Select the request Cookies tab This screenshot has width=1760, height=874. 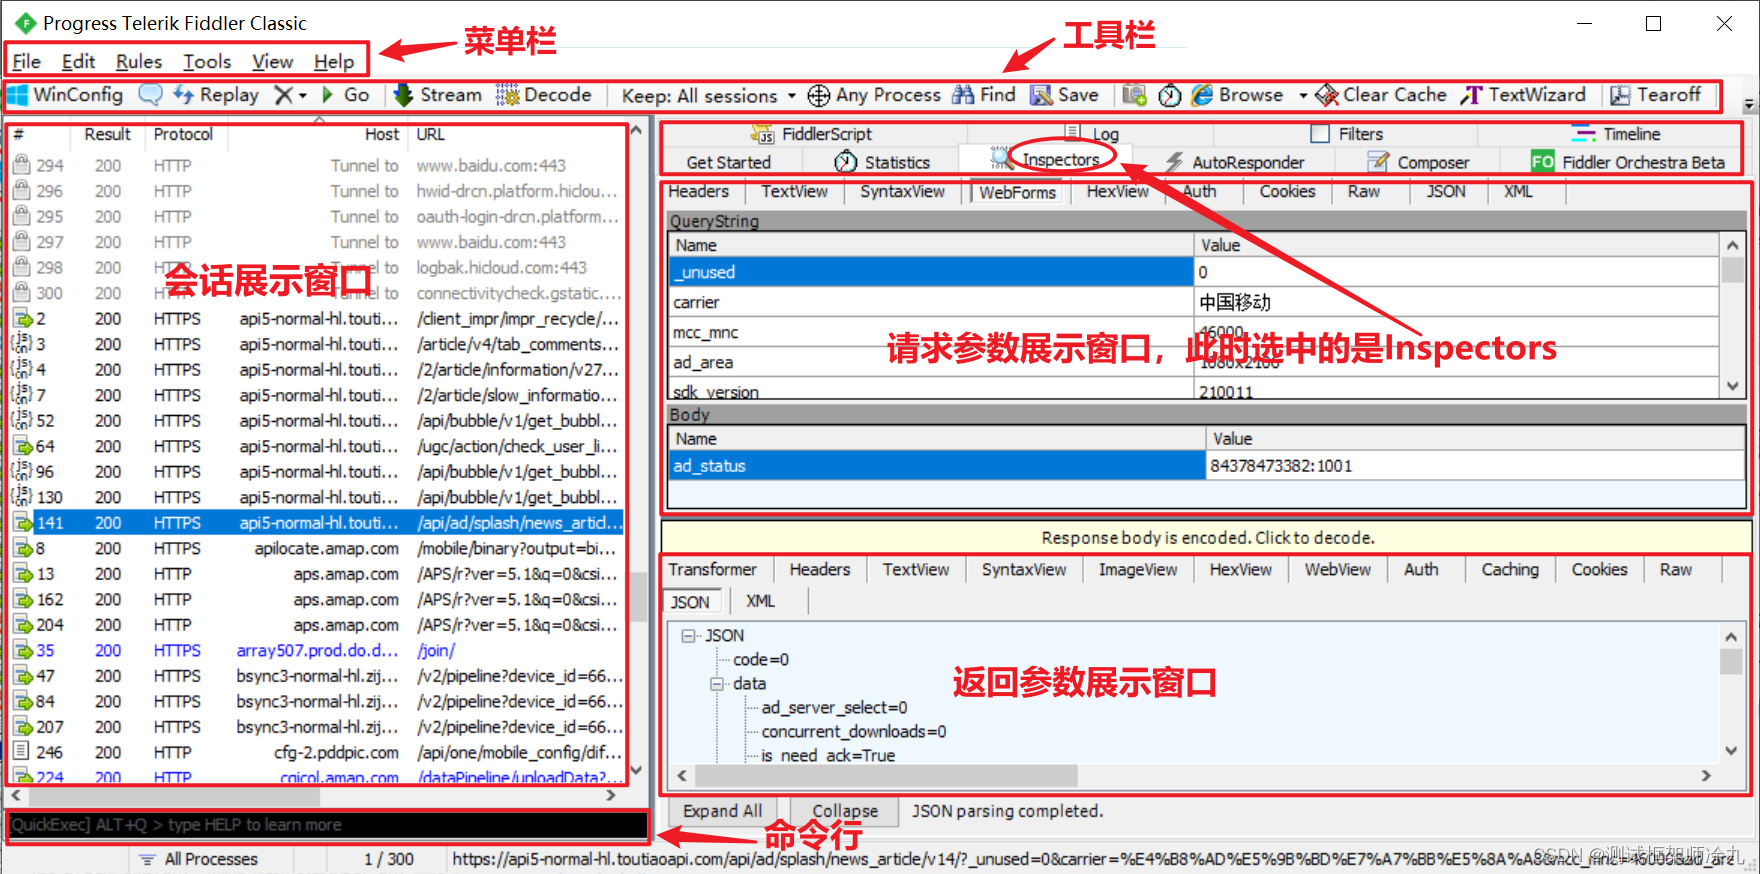[x=1287, y=191]
